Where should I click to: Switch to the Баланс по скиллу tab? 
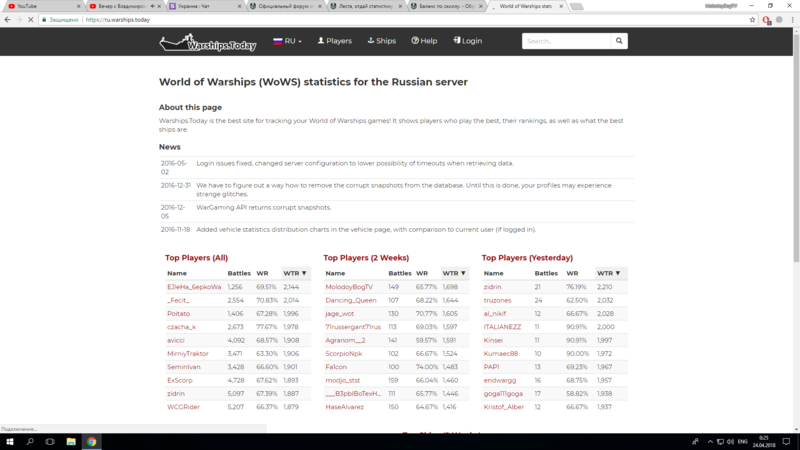point(446,6)
